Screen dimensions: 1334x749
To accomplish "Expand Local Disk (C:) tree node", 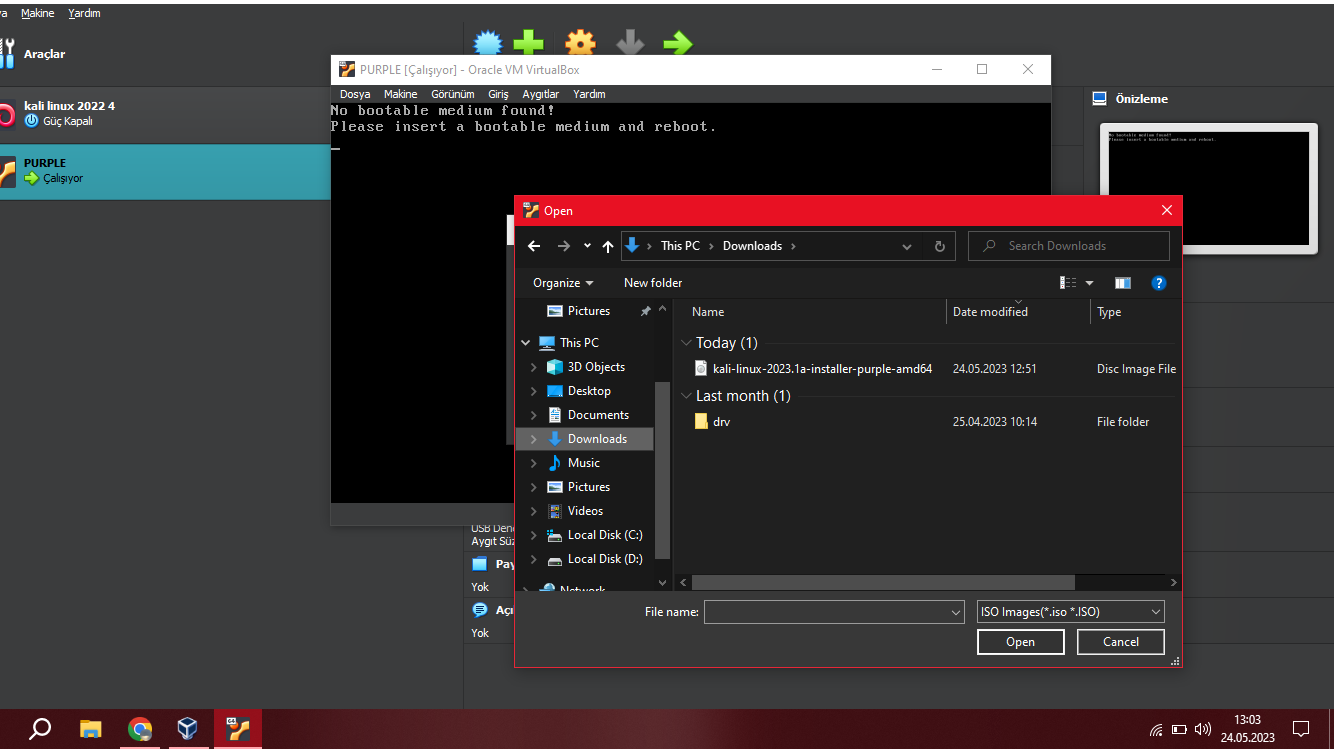I will (534, 535).
